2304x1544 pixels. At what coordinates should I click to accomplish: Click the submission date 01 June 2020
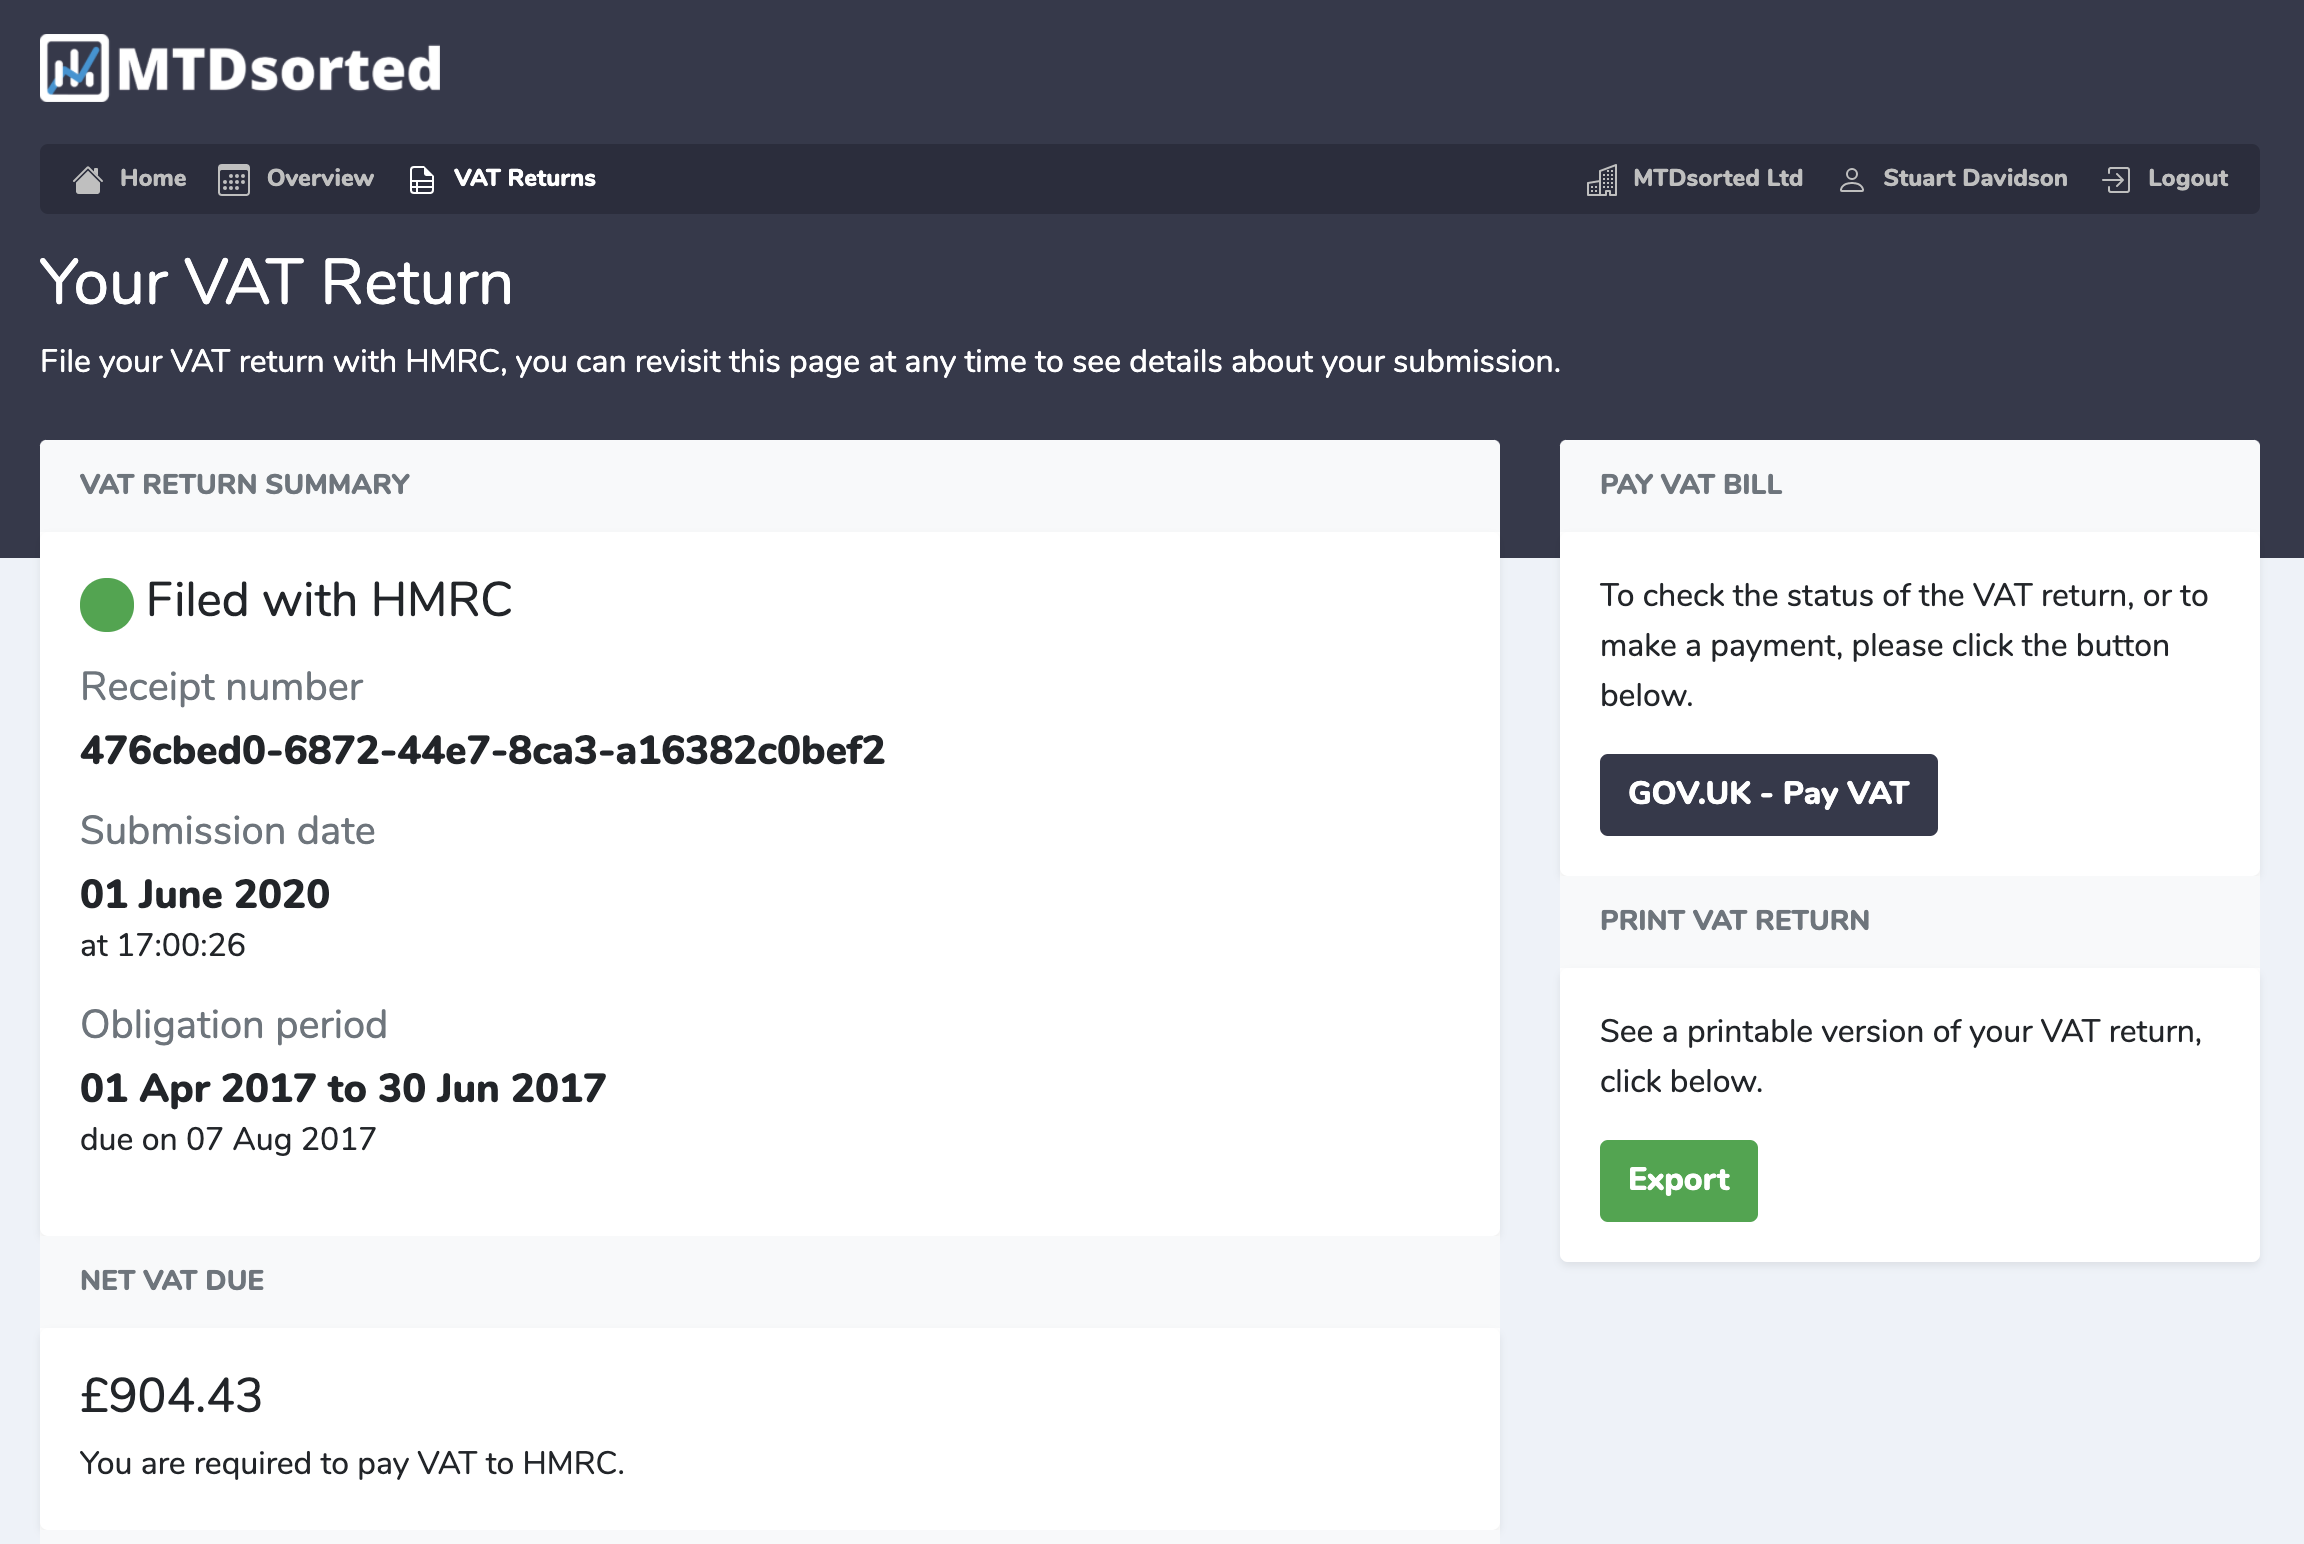[205, 894]
